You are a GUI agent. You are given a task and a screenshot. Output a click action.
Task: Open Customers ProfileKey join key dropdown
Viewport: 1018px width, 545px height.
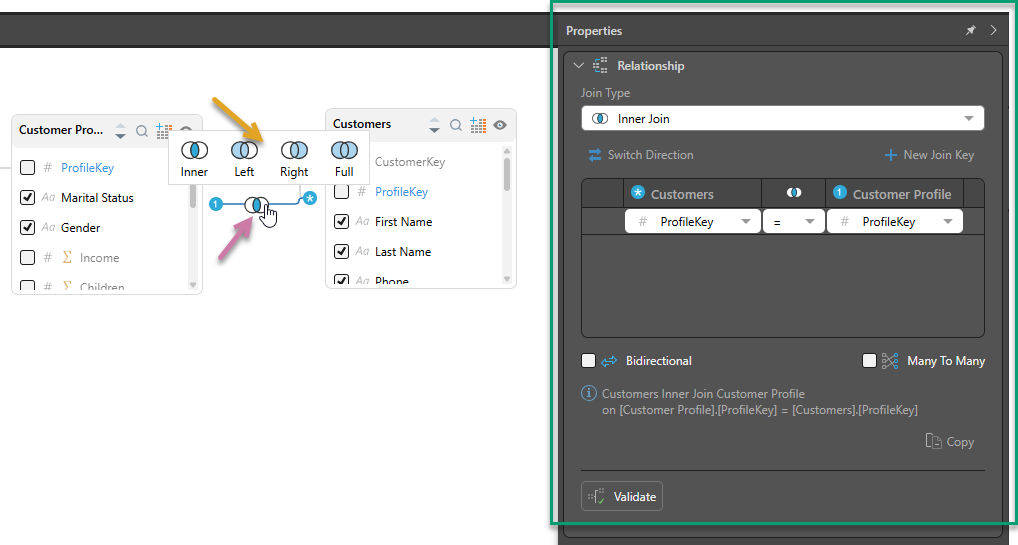click(692, 222)
